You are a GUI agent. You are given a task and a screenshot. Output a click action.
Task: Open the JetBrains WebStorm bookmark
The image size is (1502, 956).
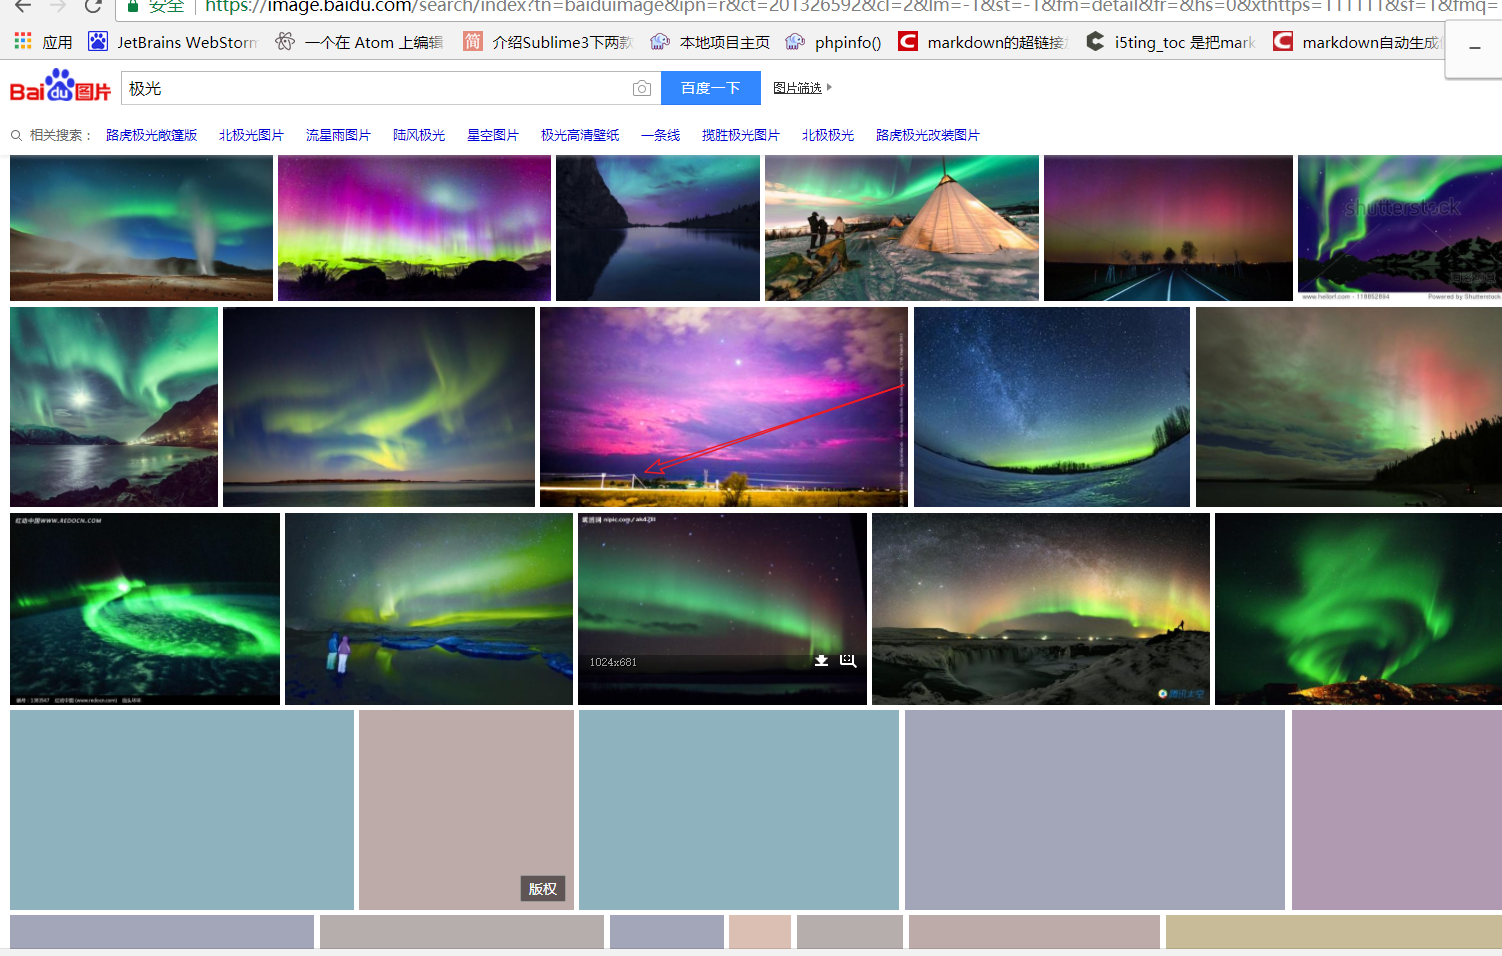pos(173,42)
